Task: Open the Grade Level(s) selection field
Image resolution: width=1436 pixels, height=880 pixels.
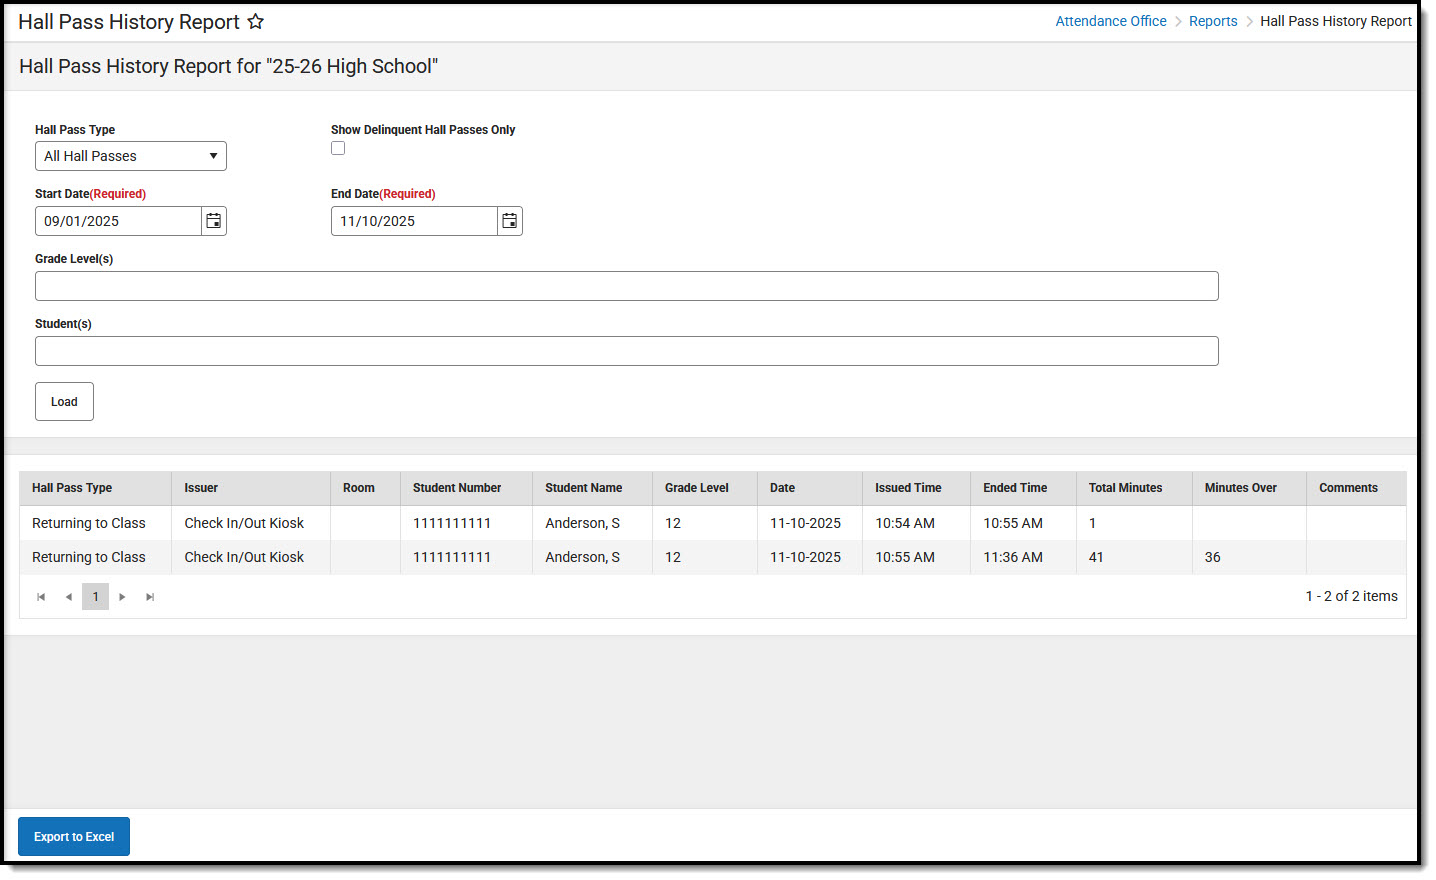Action: [627, 285]
